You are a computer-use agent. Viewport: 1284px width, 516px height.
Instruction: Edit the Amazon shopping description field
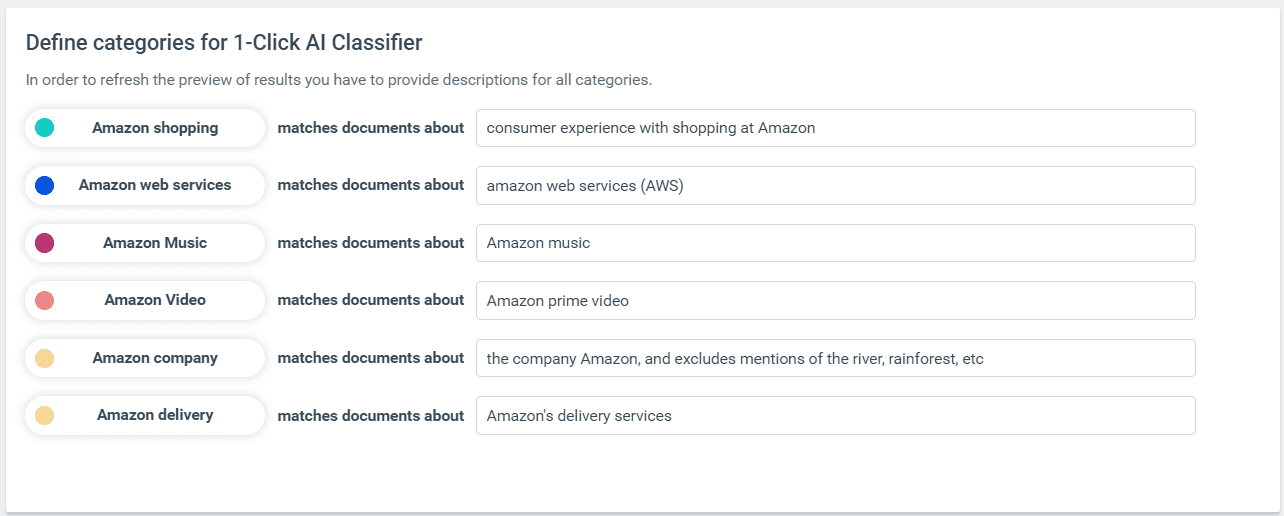click(x=835, y=128)
